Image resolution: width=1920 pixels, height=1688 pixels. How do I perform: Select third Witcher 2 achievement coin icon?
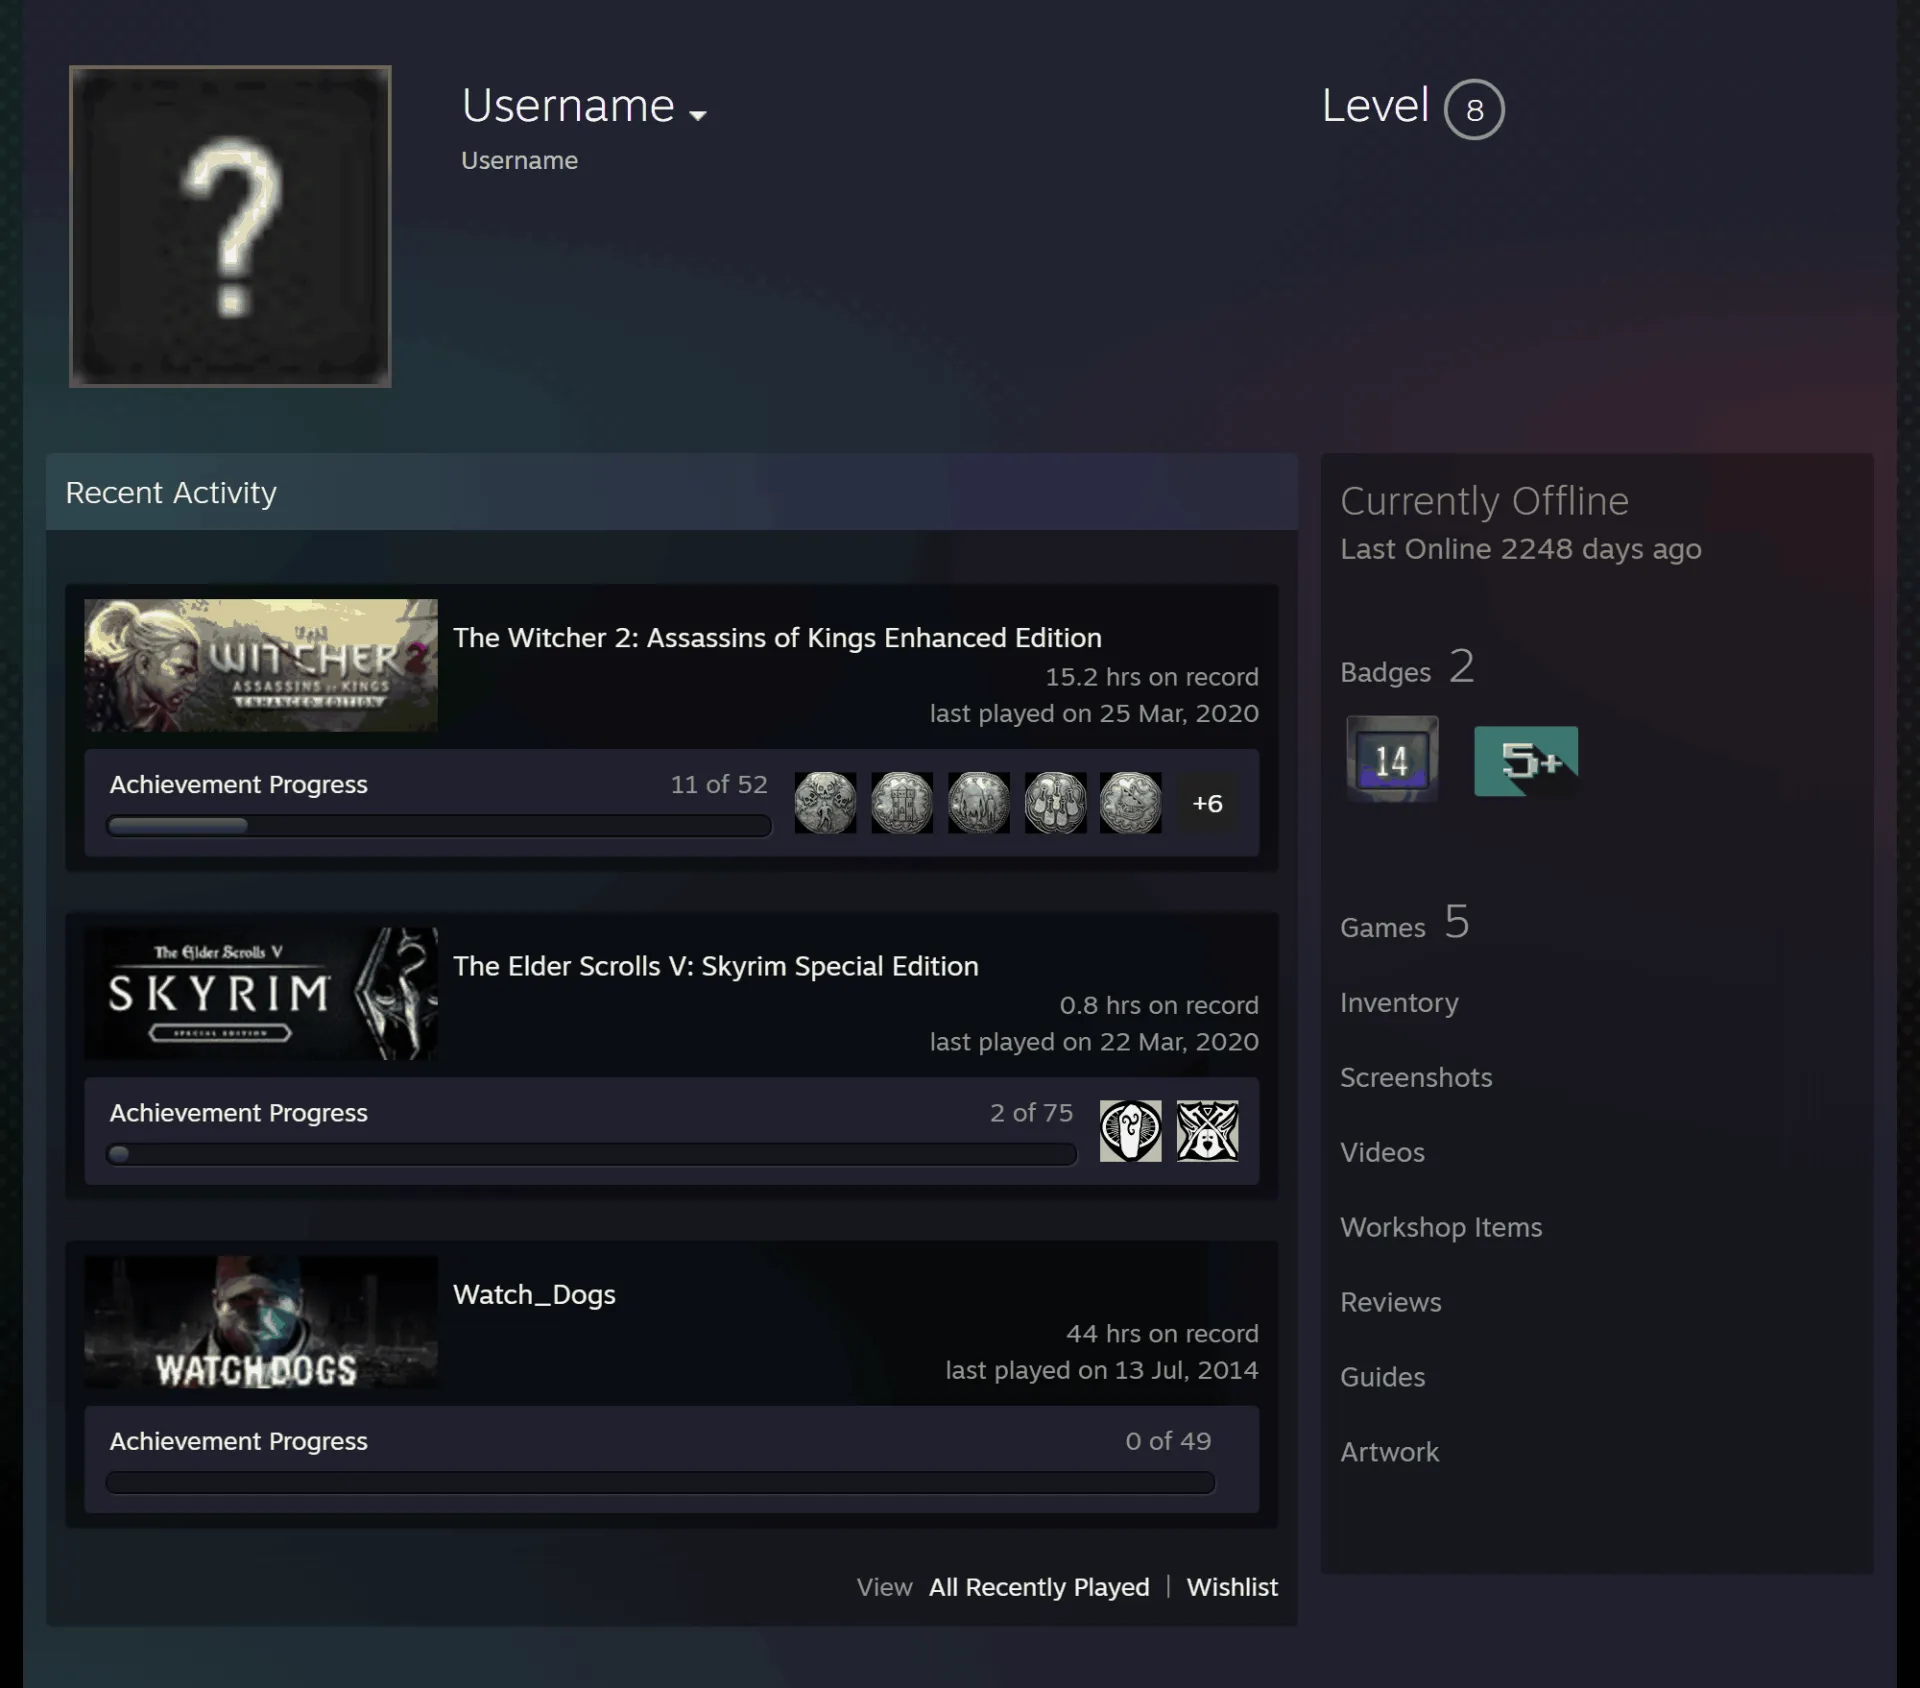[x=979, y=803]
